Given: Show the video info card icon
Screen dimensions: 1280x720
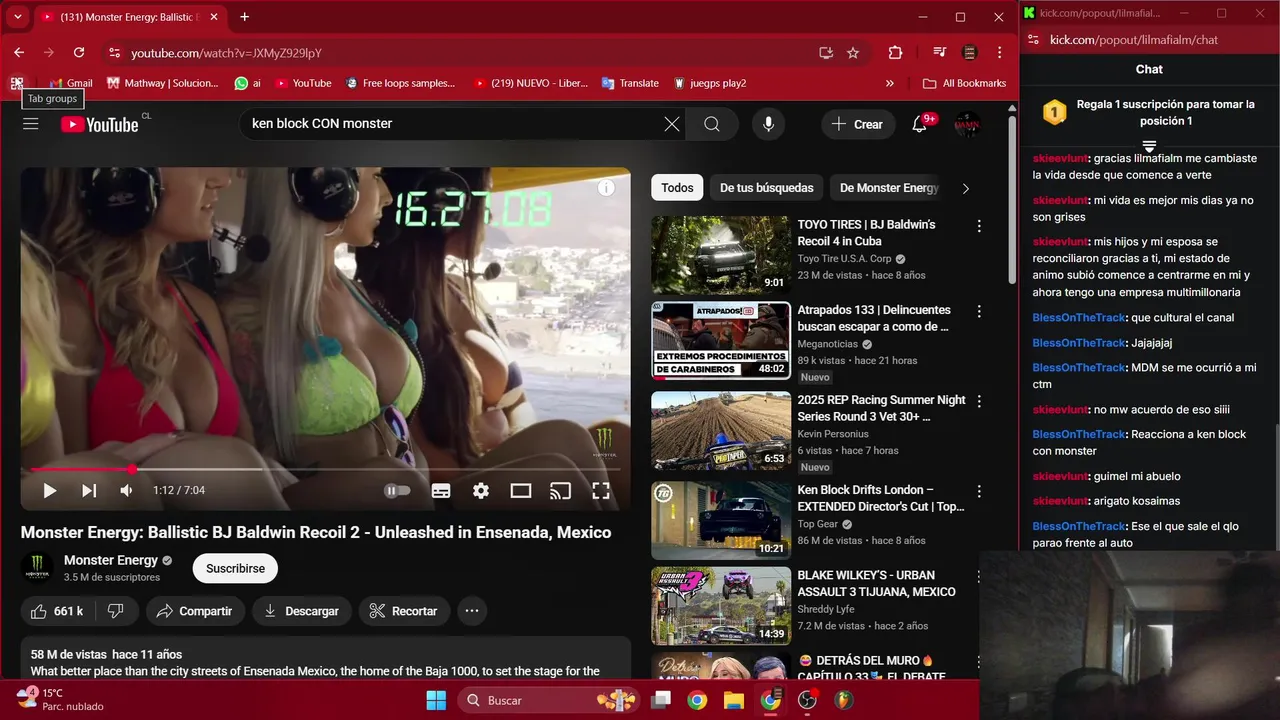Looking at the screenshot, I should pyautogui.click(x=606, y=188).
